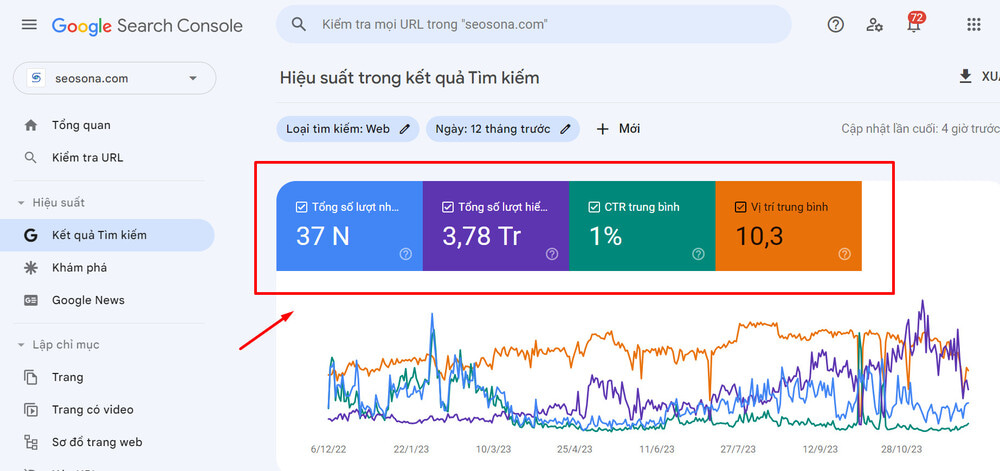The width and height of the screenshot is (1000, 471).
Task: Click the Google News icon in sidebar
Action: pyautogui.click(x=31, y=300)
